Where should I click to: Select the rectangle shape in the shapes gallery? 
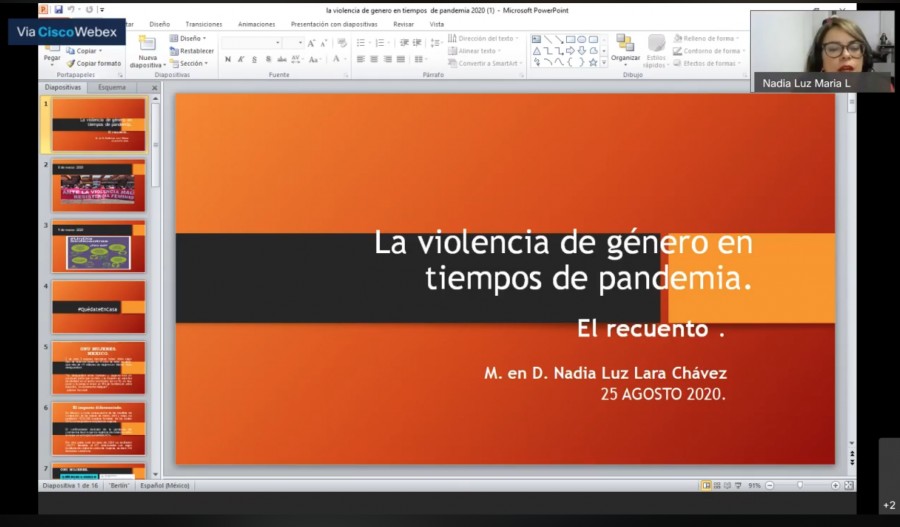pos(571,39)
